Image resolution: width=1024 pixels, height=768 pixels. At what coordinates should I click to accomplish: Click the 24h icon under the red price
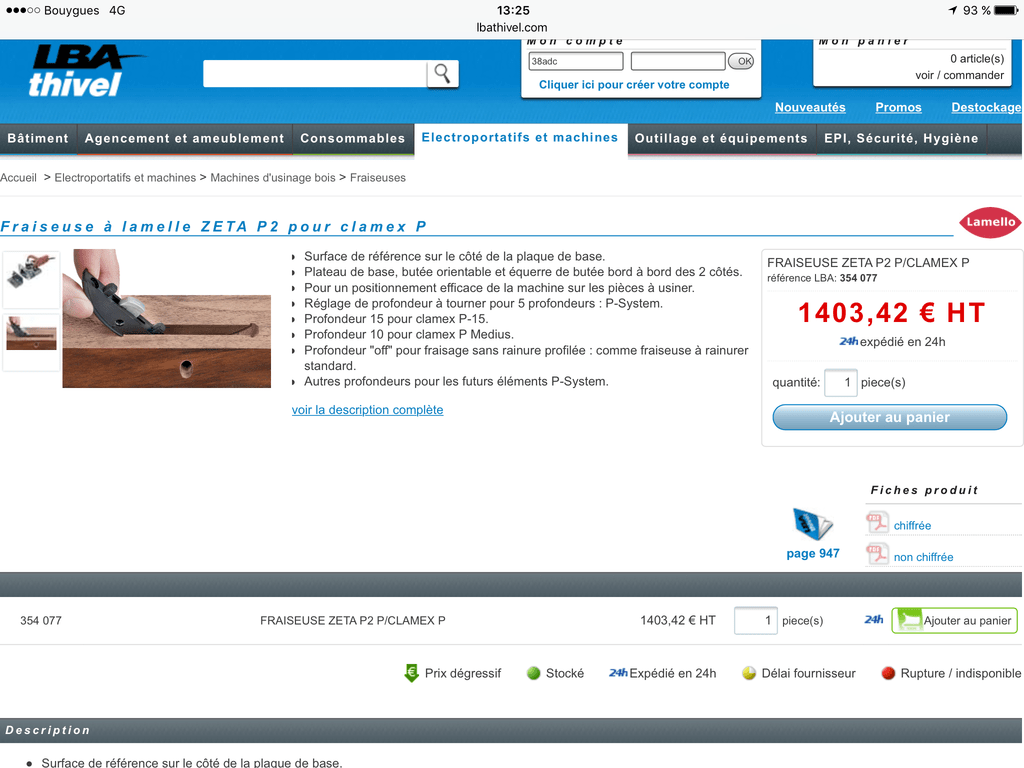(848, 341)
